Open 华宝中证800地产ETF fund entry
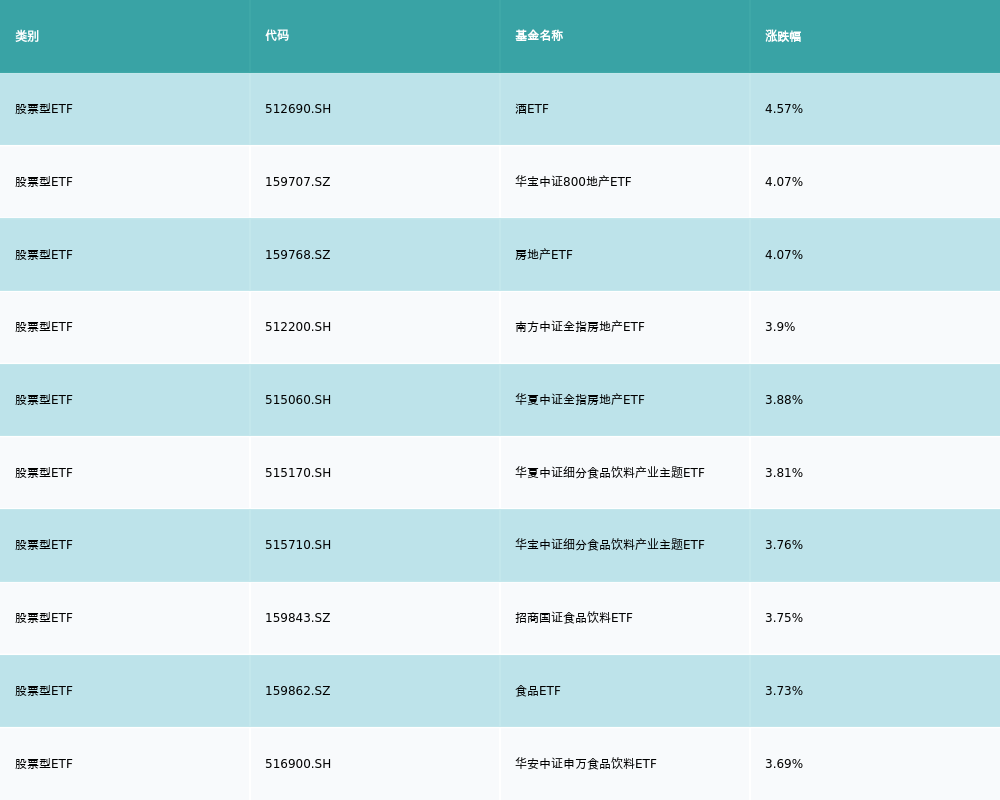 tap(573, 182)
